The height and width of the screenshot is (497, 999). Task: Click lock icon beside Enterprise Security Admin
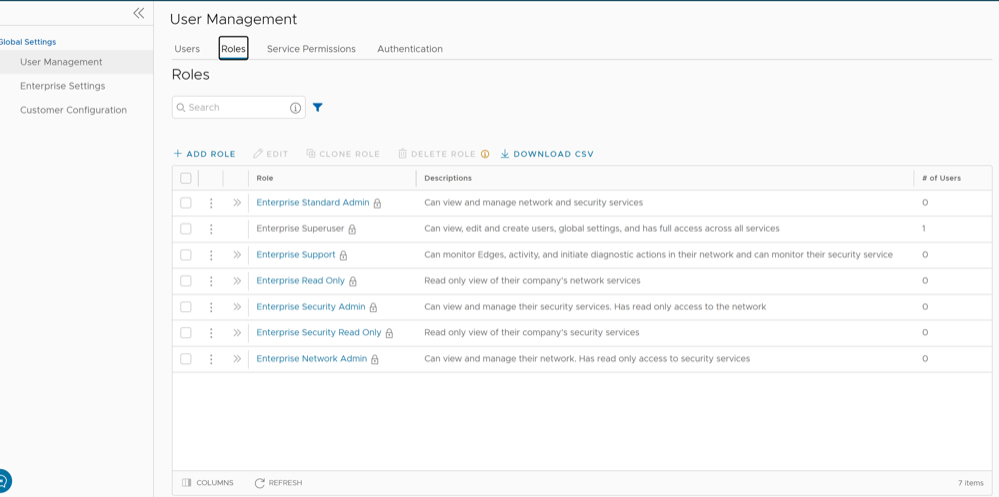pyautogui.click(x=373, y=308)
